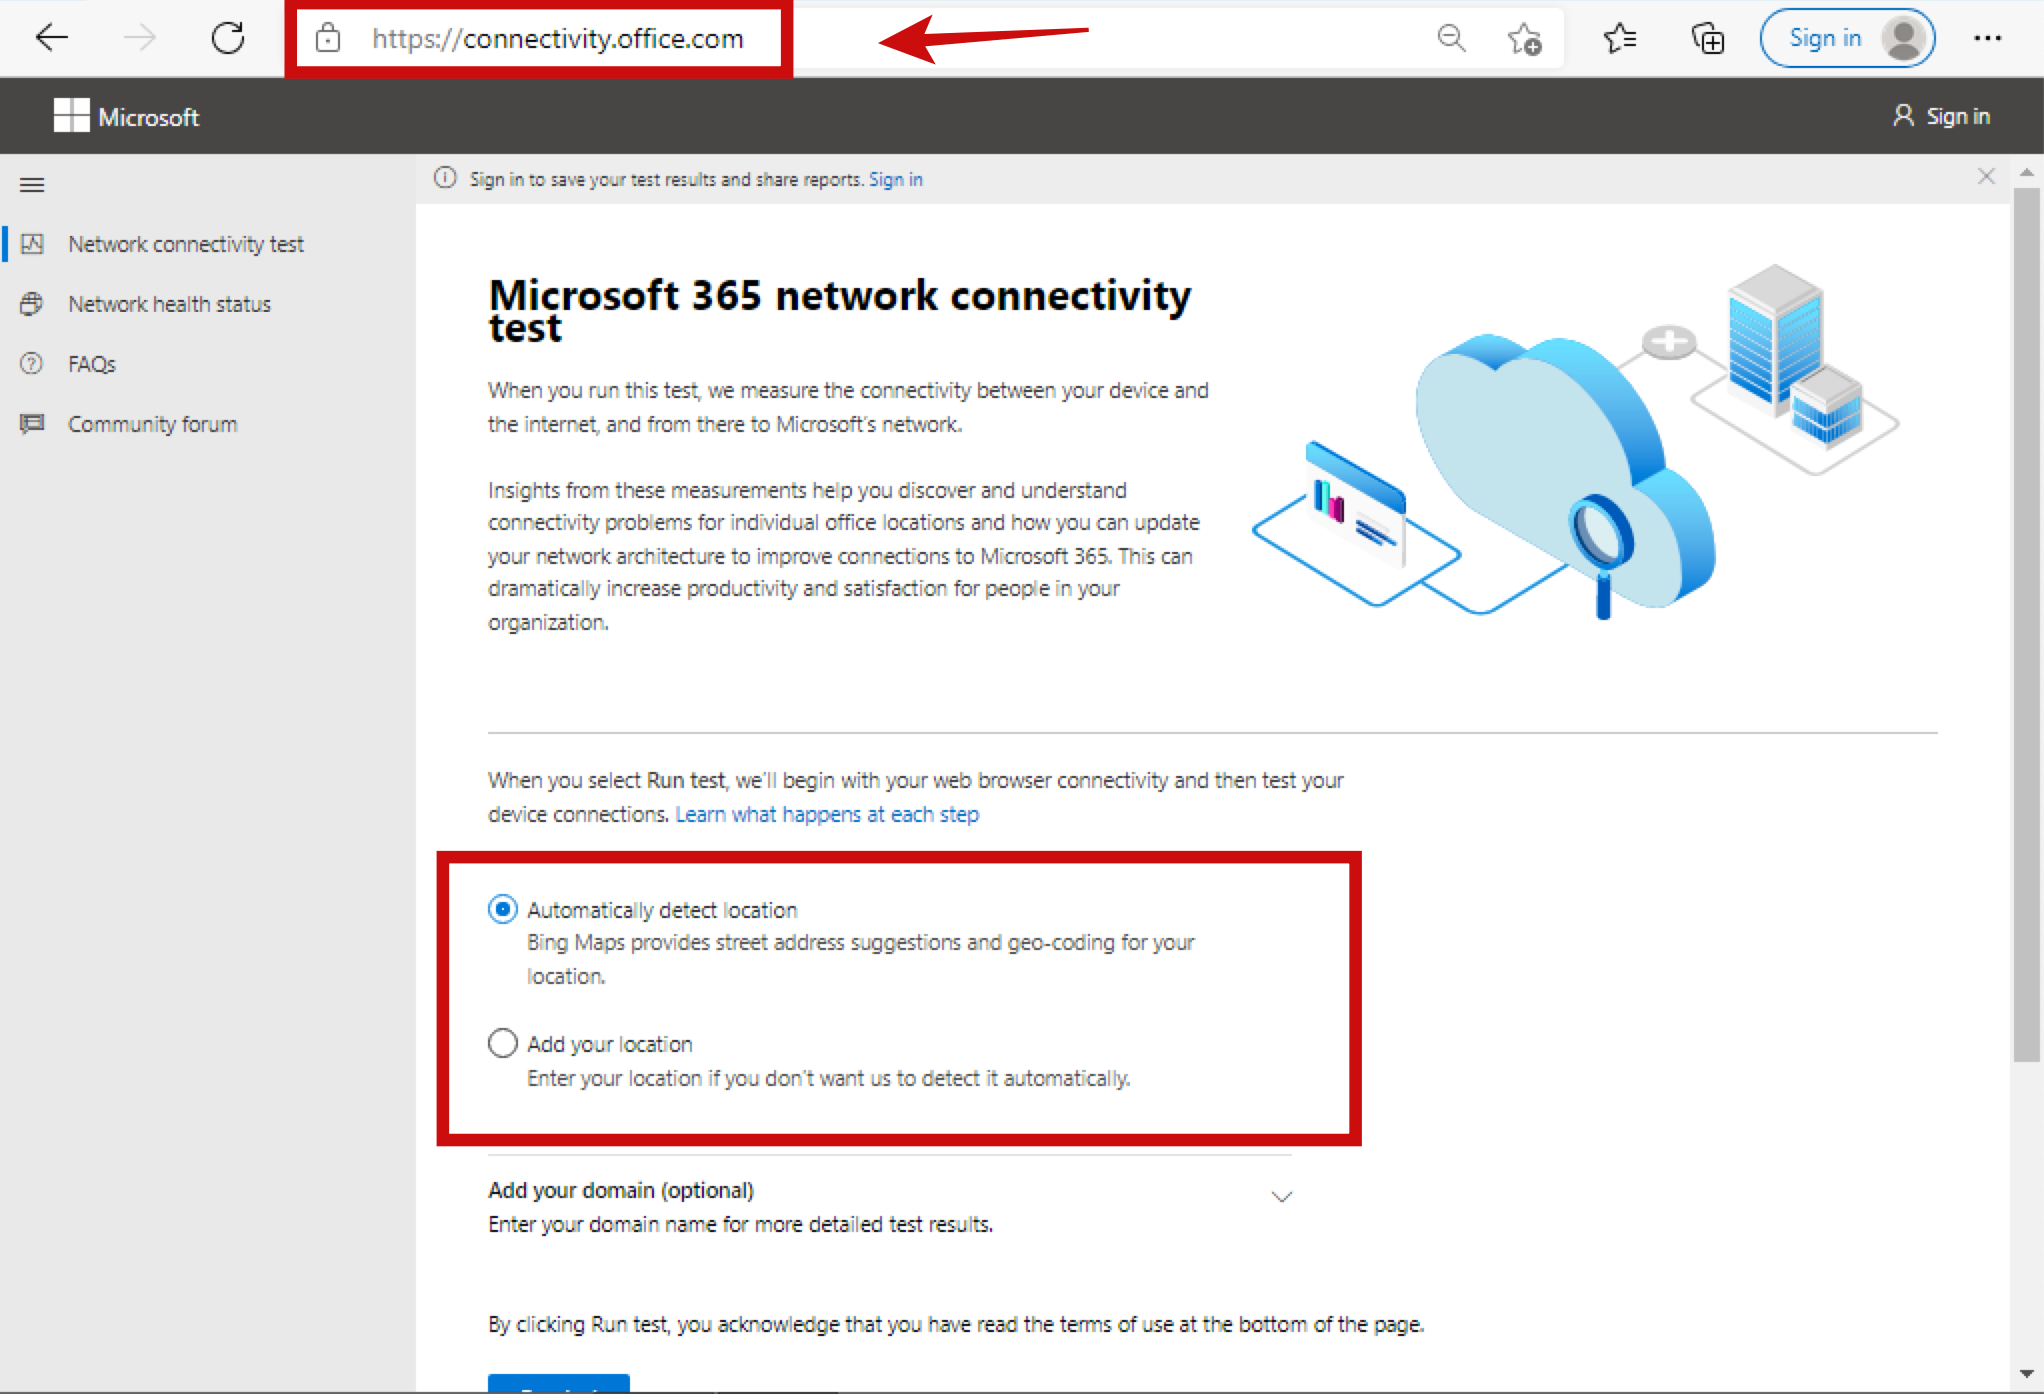This screenshot has width=2044, height=1394.
Task: Select Add your location radio button
Action: pos(502,1043)
